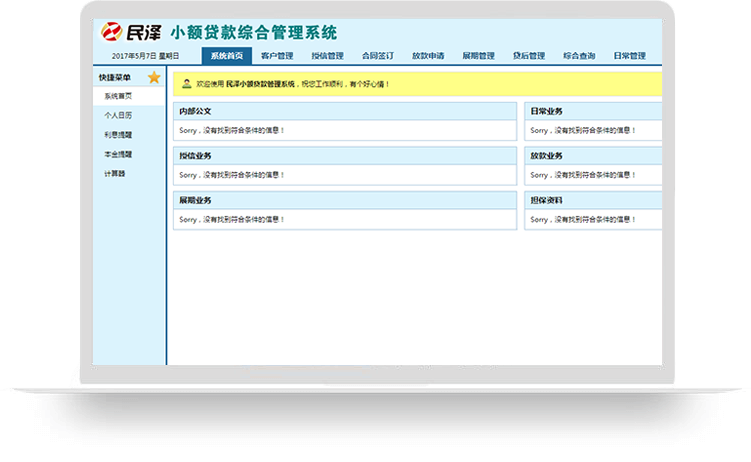The height and width of the screenshot is (462, 751).
Task: Click the 放款业务 panel header
Action: 593,156
